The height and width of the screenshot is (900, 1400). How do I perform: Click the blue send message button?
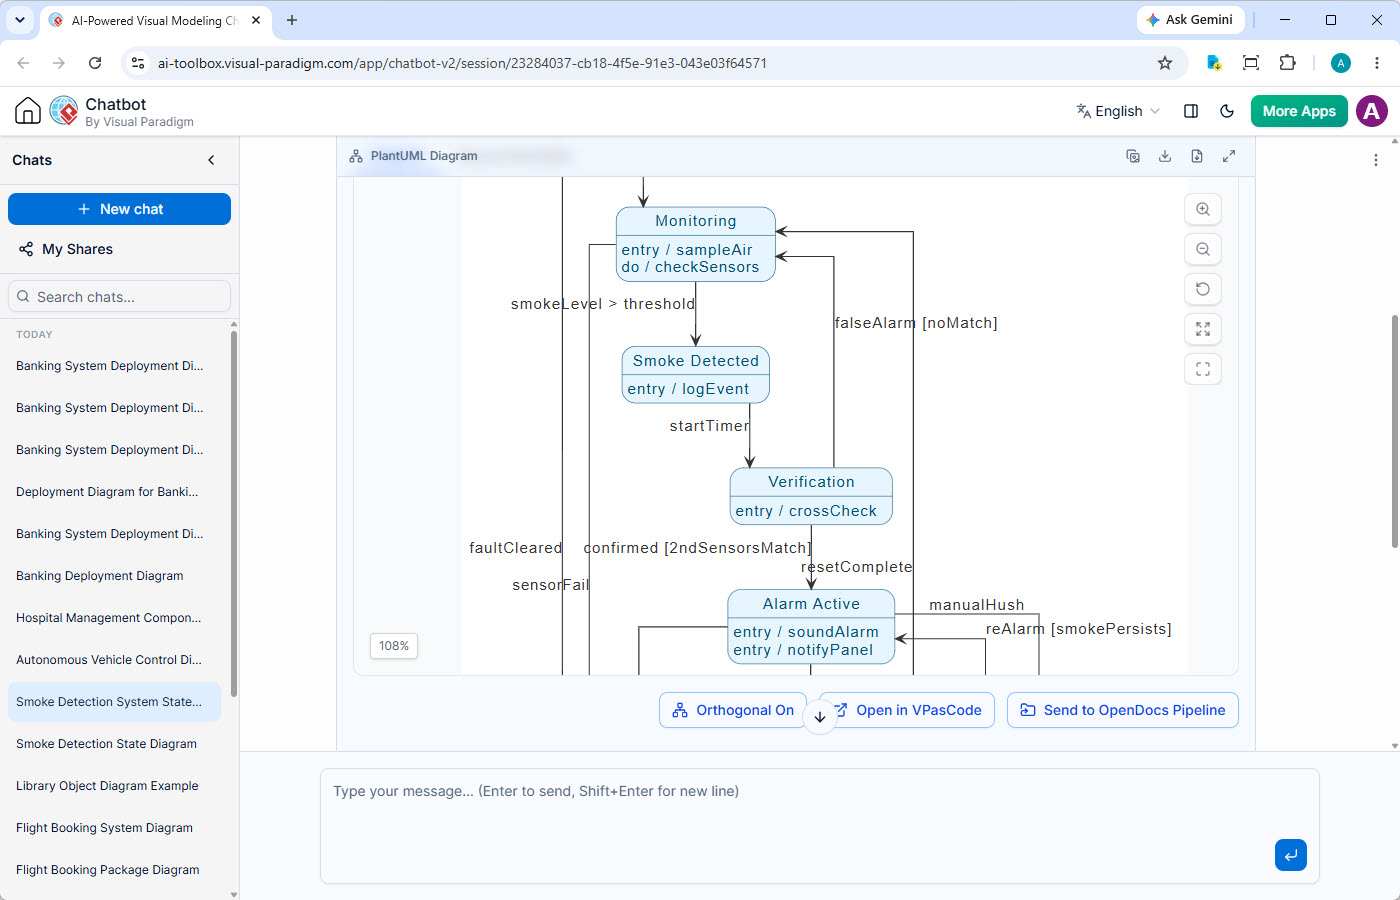pyautogui.click(x=1291, y=855)
